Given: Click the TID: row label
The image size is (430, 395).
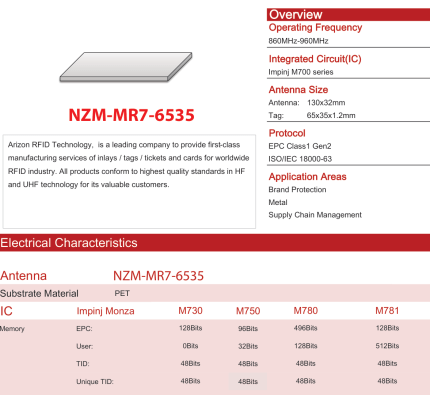Looking at the screenshot, I should (x=83, y=364).
